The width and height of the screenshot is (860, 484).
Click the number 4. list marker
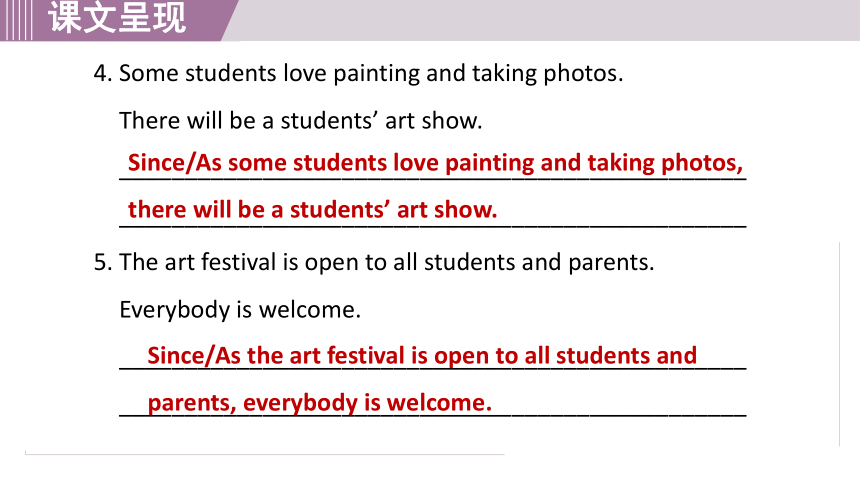pos(103,74)
